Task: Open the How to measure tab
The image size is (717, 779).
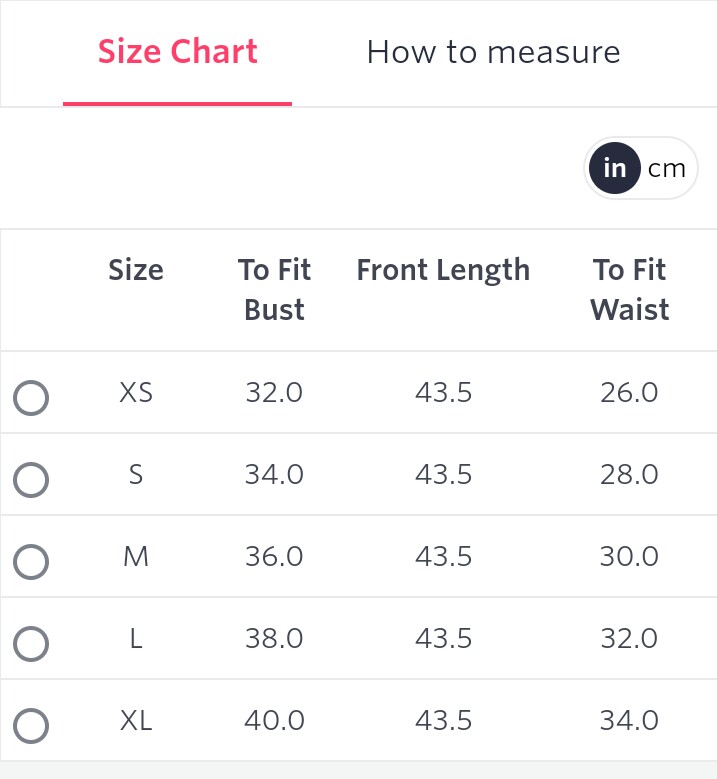Action: click(494, 52)
